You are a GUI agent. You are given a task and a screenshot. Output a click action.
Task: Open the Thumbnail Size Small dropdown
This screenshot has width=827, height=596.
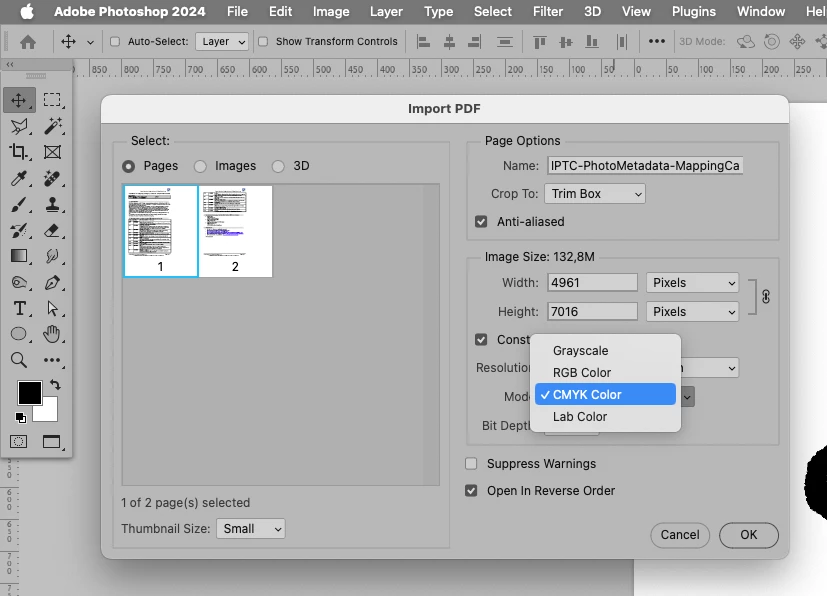click(x=251, y=528)
